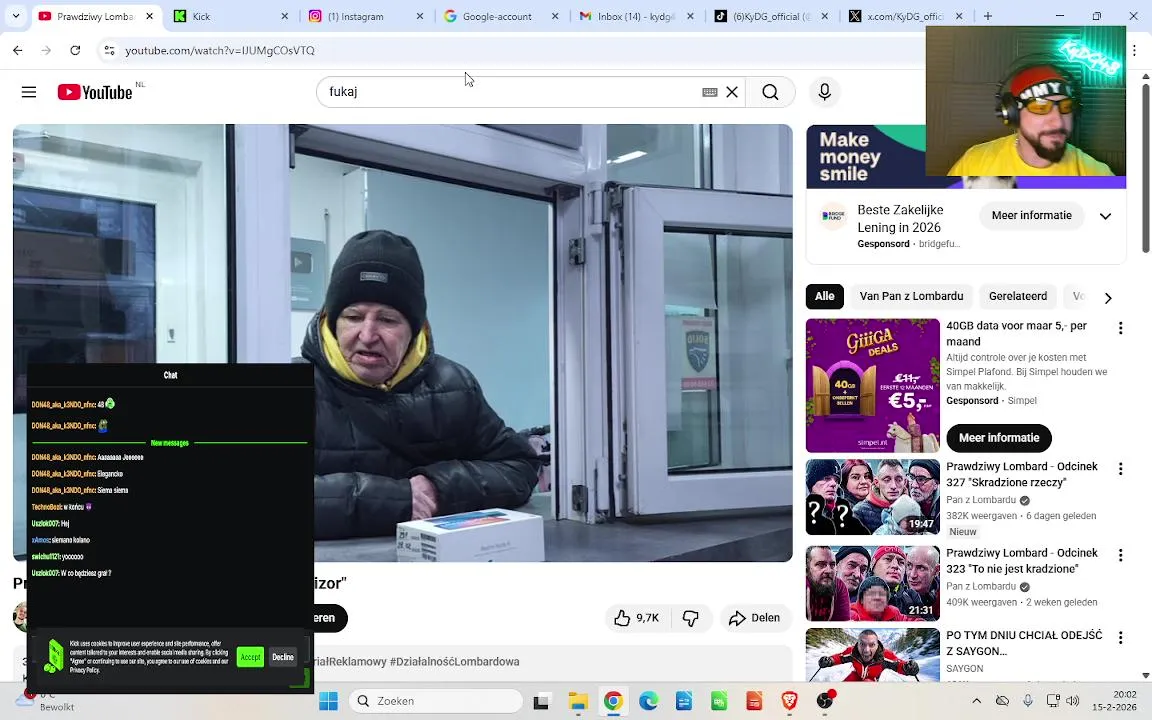Select the Alle filter chip
Viewport: 1152px width, 720px height.
pos(824,296)
